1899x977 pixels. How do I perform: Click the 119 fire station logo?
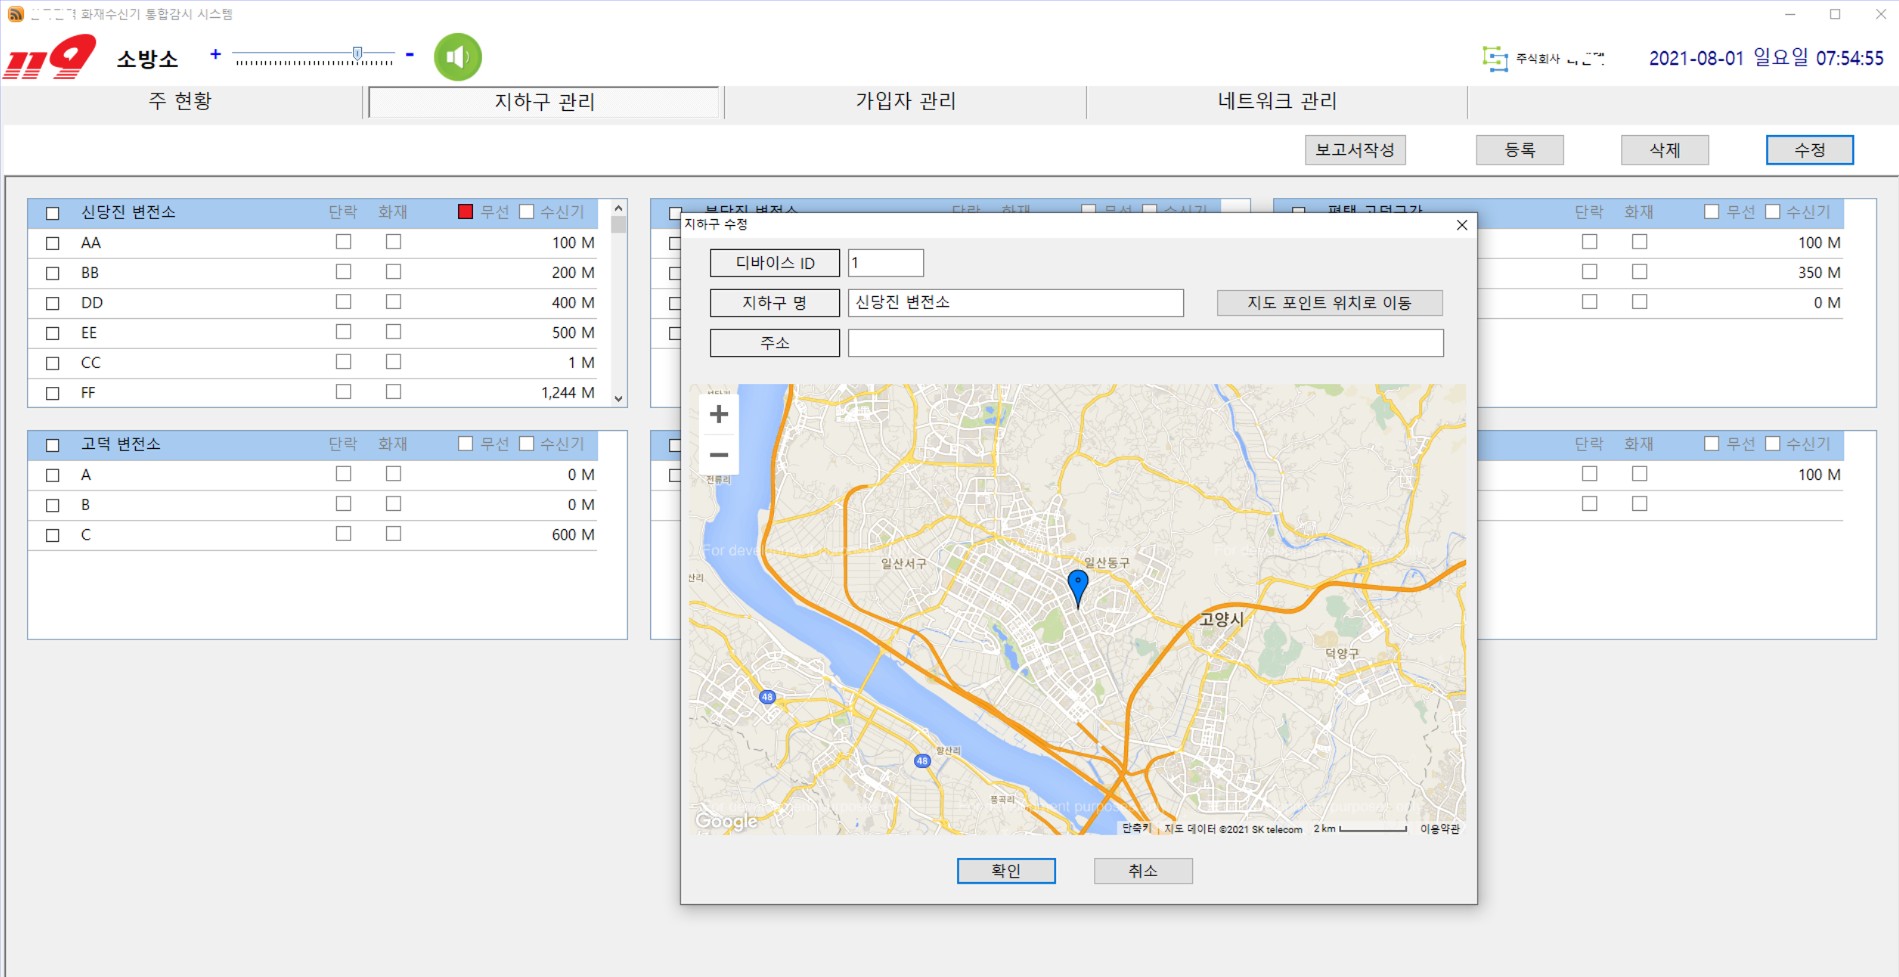[50, 57]
